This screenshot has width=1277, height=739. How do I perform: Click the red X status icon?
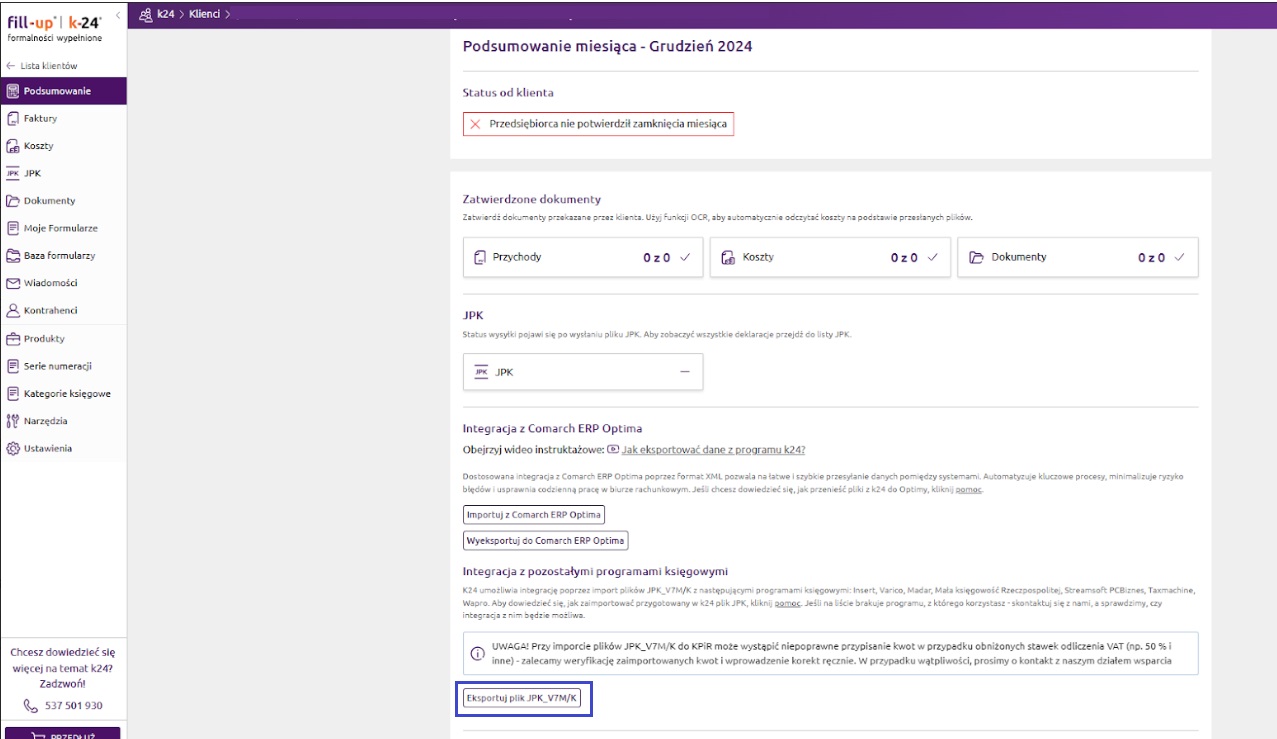click(x=475, y=124)
